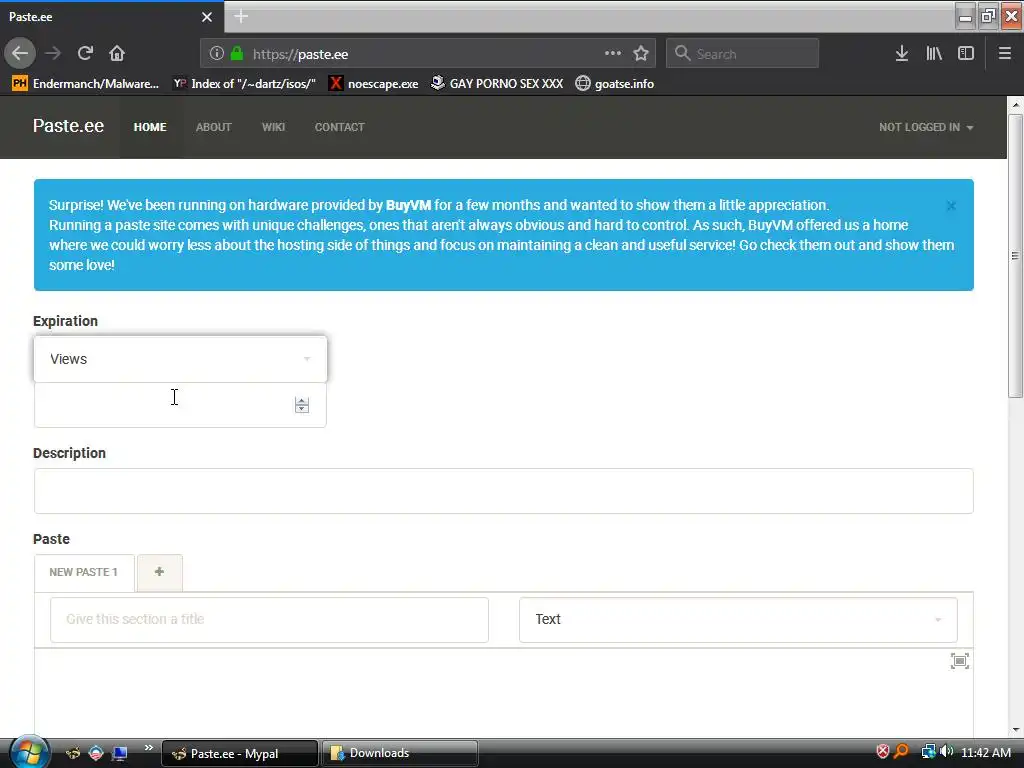Click the section title input field
Image resolution: width=1024 pixels, height=768 pixels.
click(x=269, y=620)
